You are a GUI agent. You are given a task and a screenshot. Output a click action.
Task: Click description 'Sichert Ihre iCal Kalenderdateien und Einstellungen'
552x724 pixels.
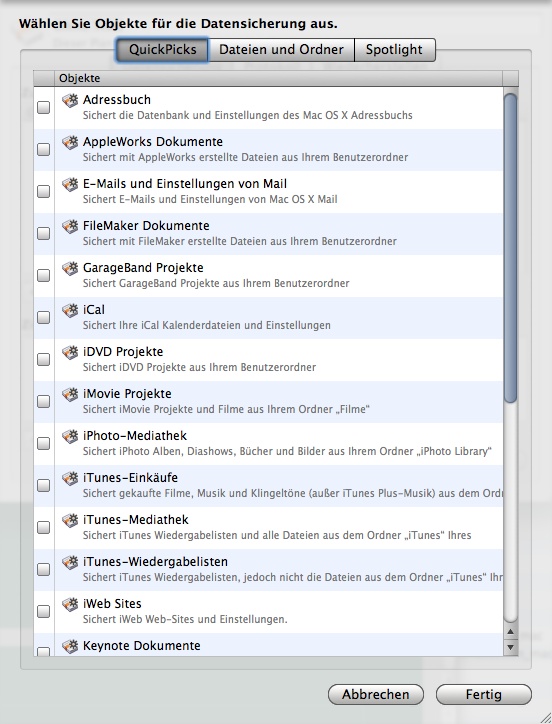coord(206,325)
